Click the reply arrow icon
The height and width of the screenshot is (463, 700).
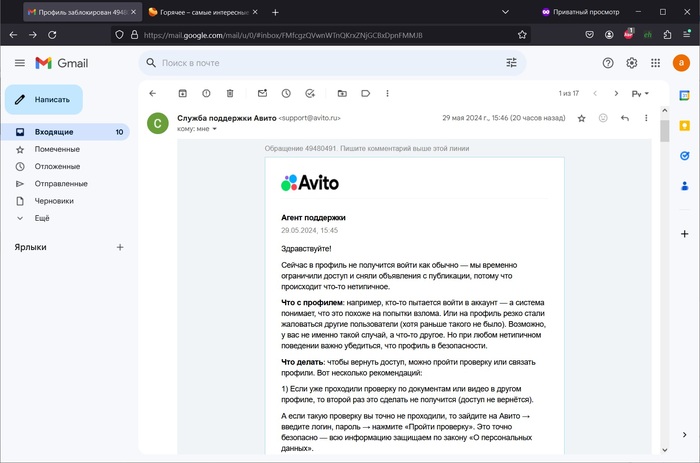click(625, 118)
